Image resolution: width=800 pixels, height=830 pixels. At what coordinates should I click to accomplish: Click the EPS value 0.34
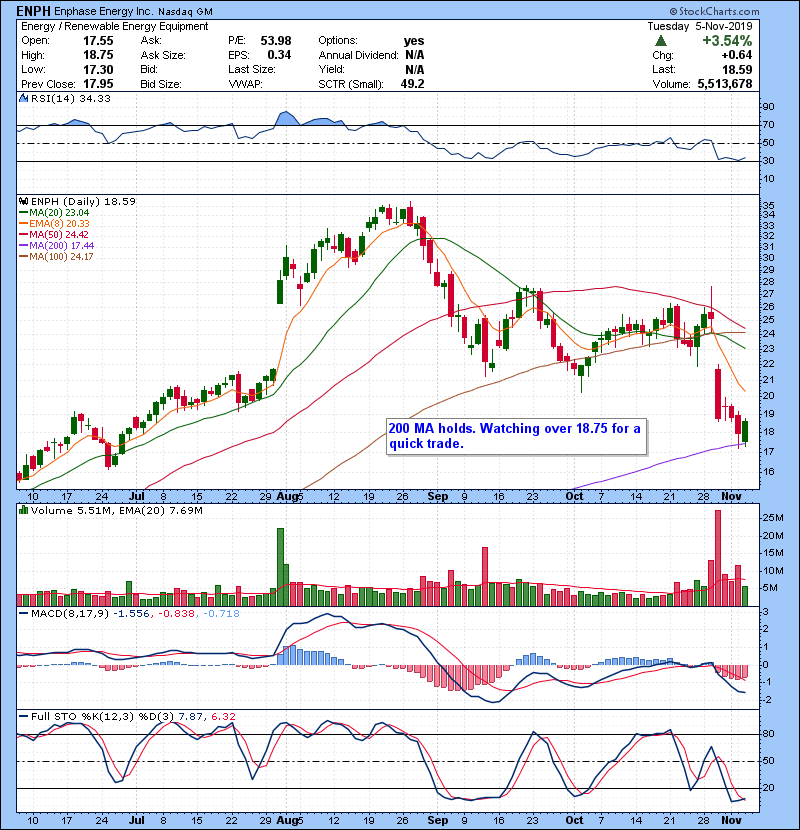[279, 55]
